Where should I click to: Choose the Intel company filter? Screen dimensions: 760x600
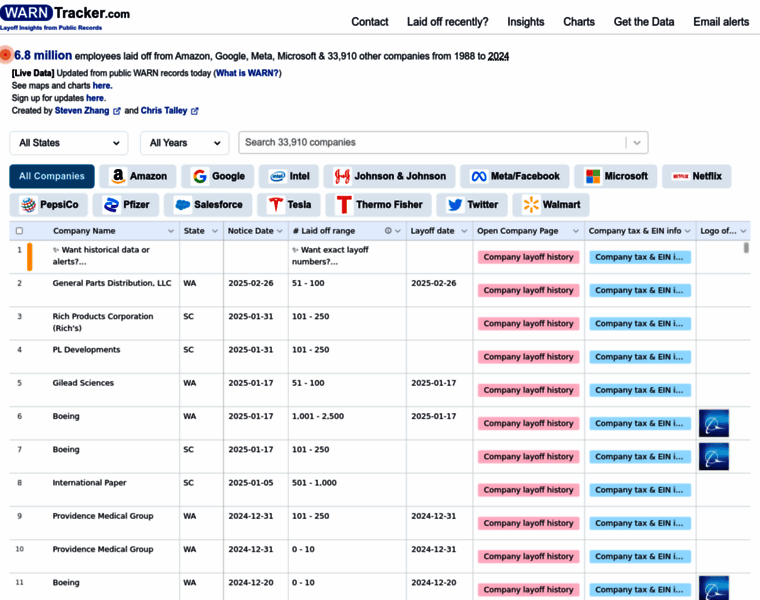click(290, 176)
